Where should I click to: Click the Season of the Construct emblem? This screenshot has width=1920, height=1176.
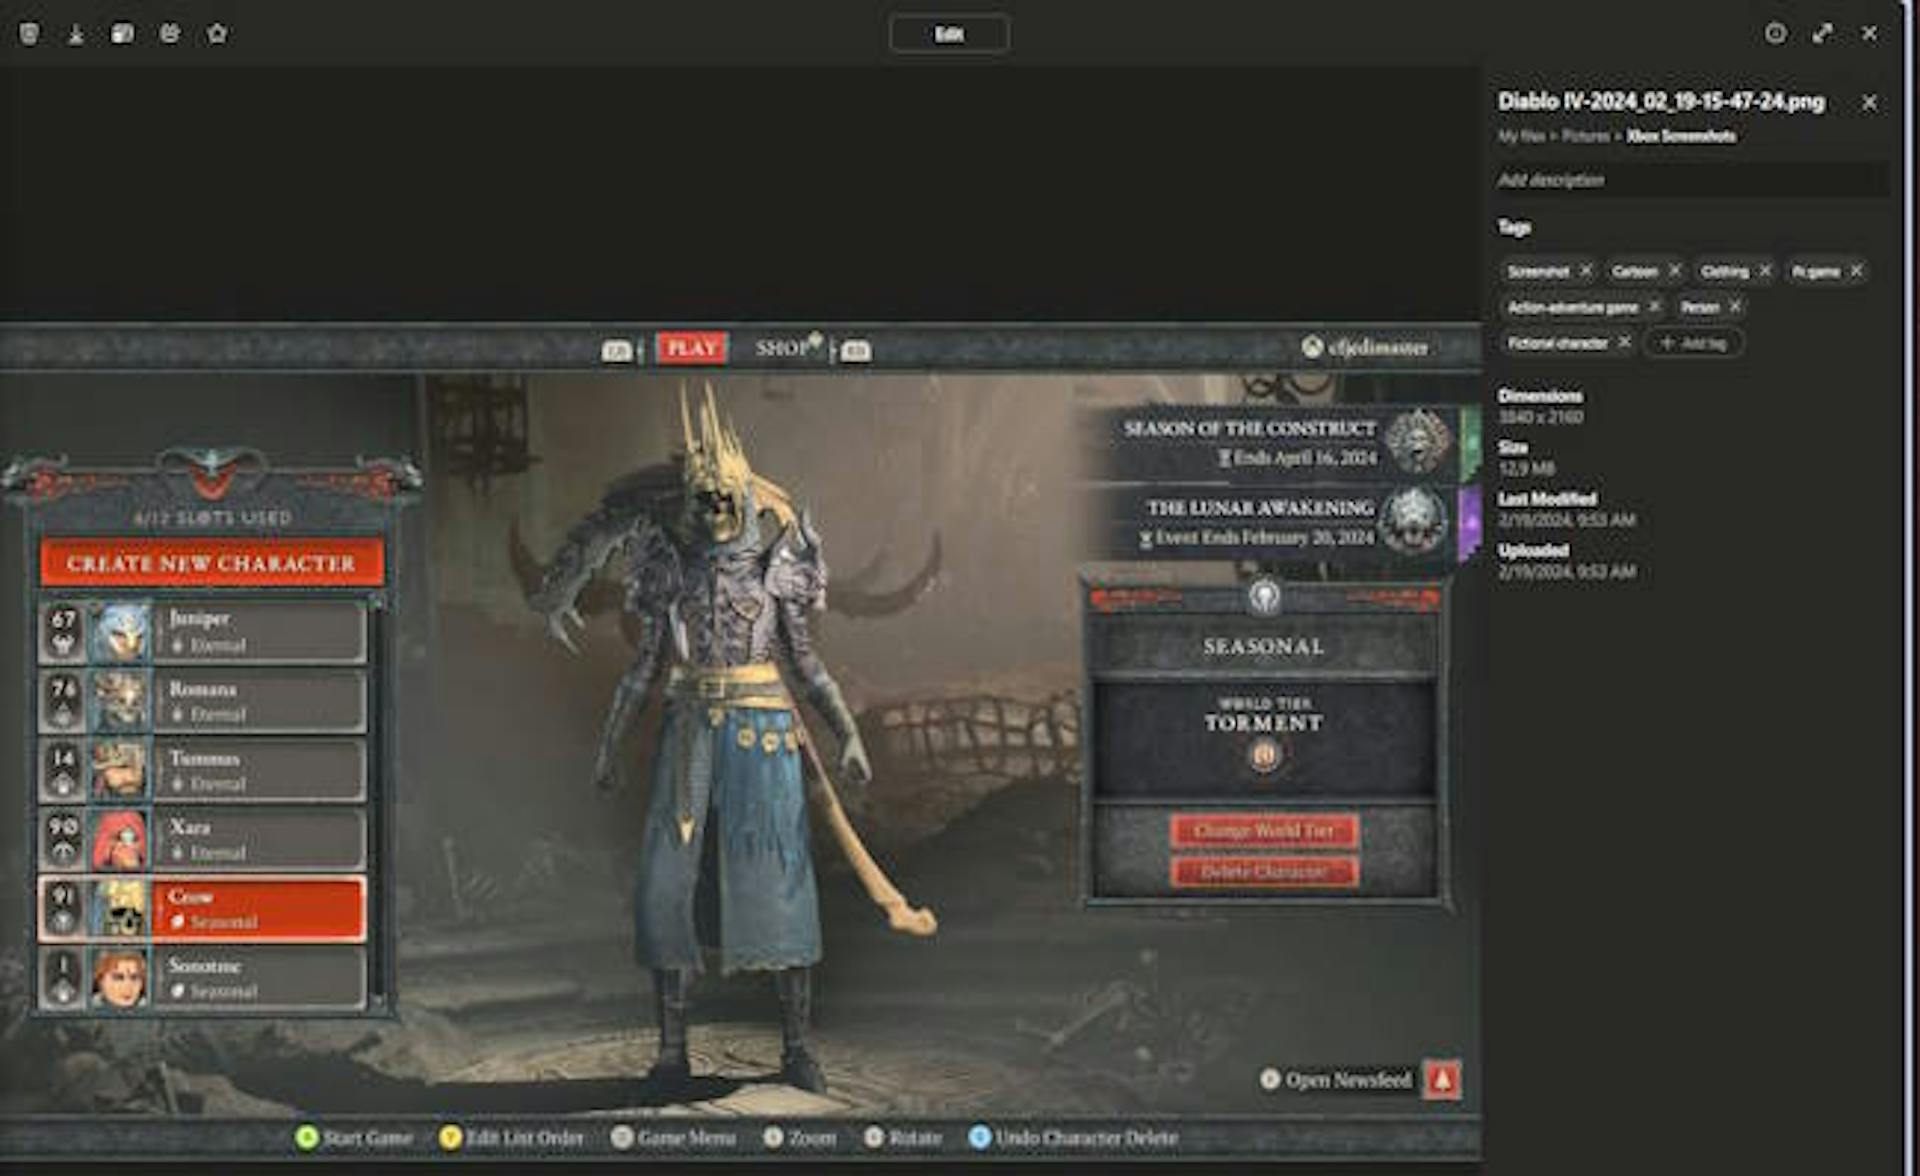point(1418,441)
